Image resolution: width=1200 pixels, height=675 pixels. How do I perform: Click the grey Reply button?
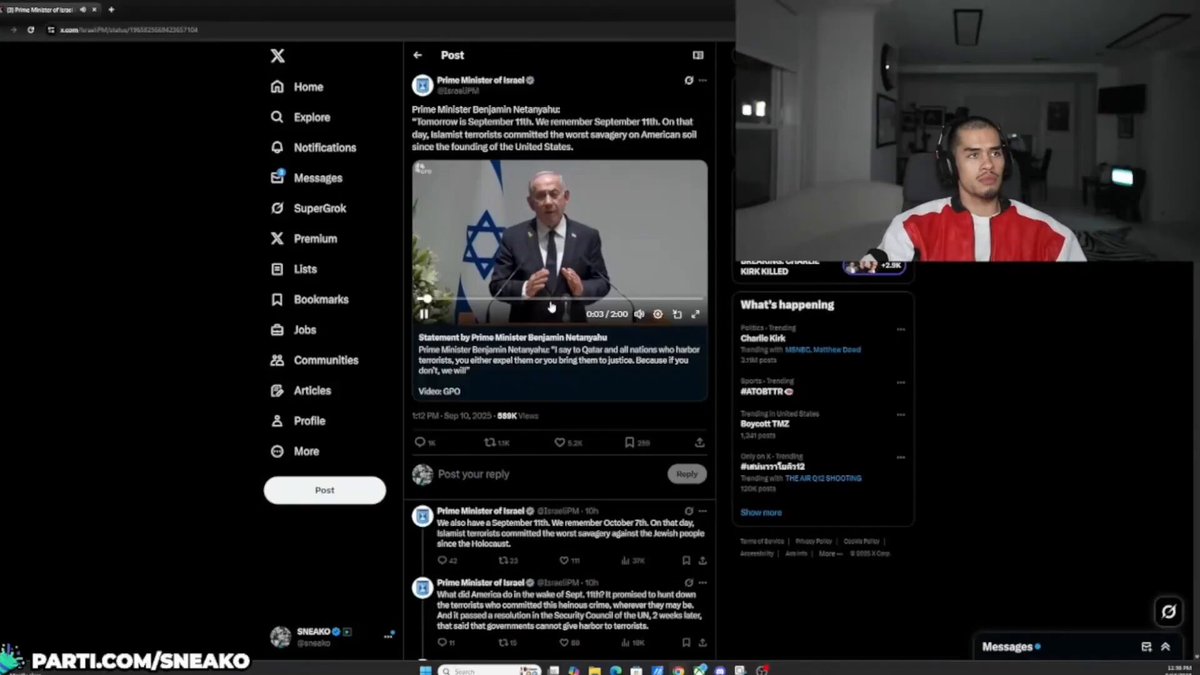[x=687, y=474]
